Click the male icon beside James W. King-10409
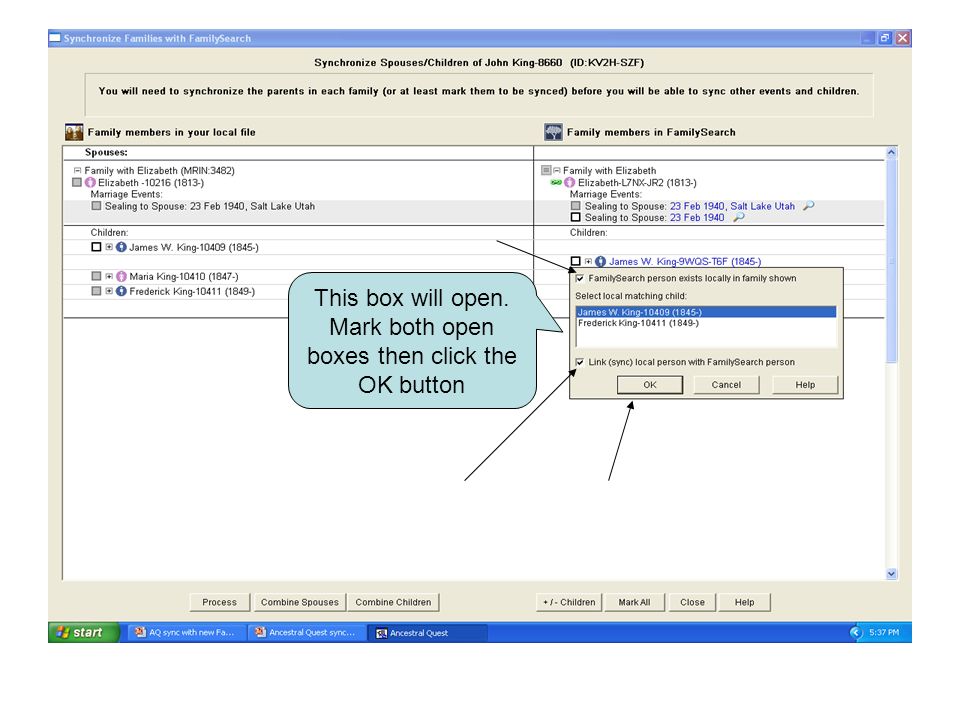The width and height of the screenshot is (960, 720). (x=121, y=247)
